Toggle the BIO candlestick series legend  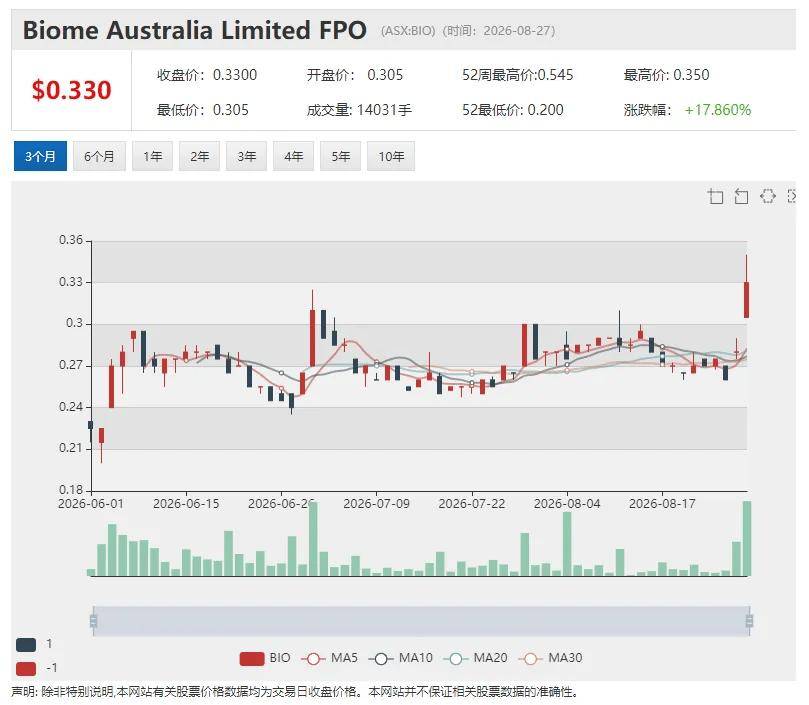265,658
